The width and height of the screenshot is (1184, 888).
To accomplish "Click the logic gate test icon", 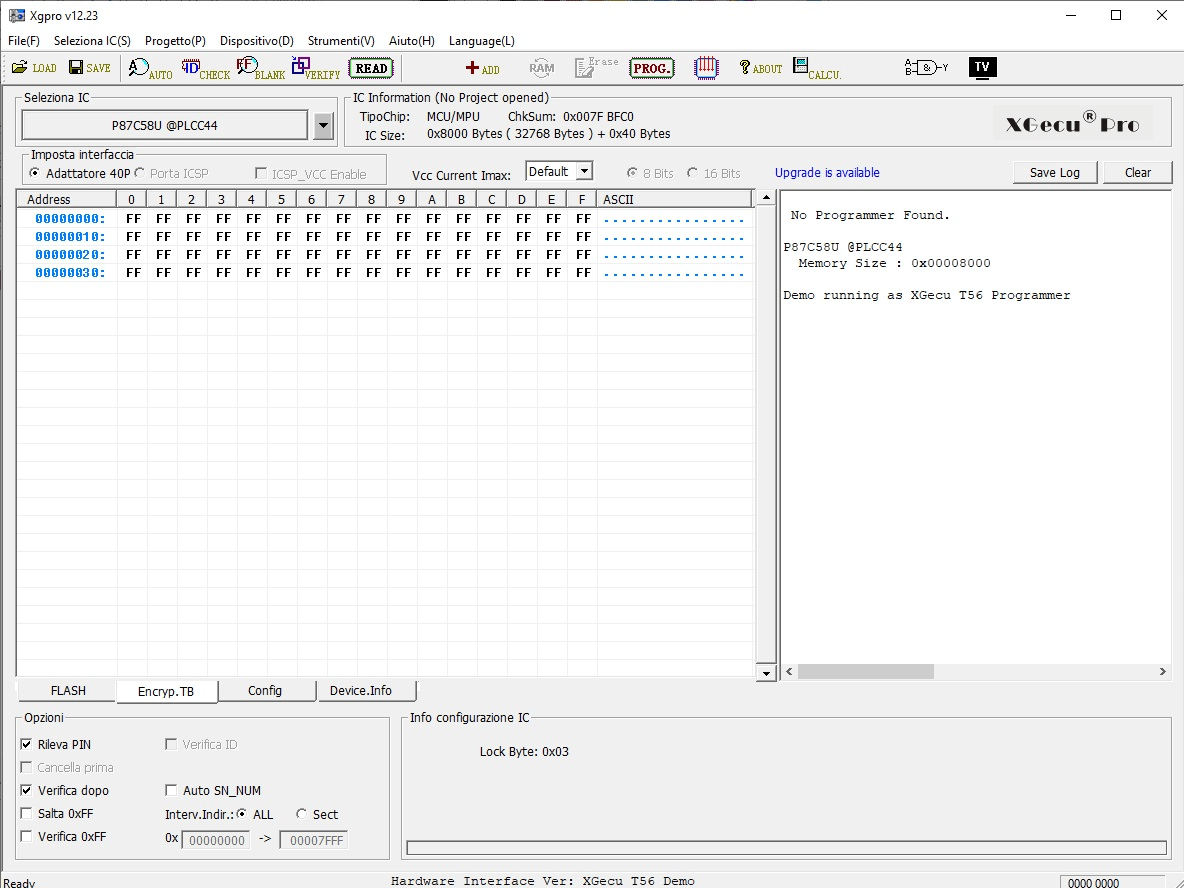I will [x=926, y=68].
